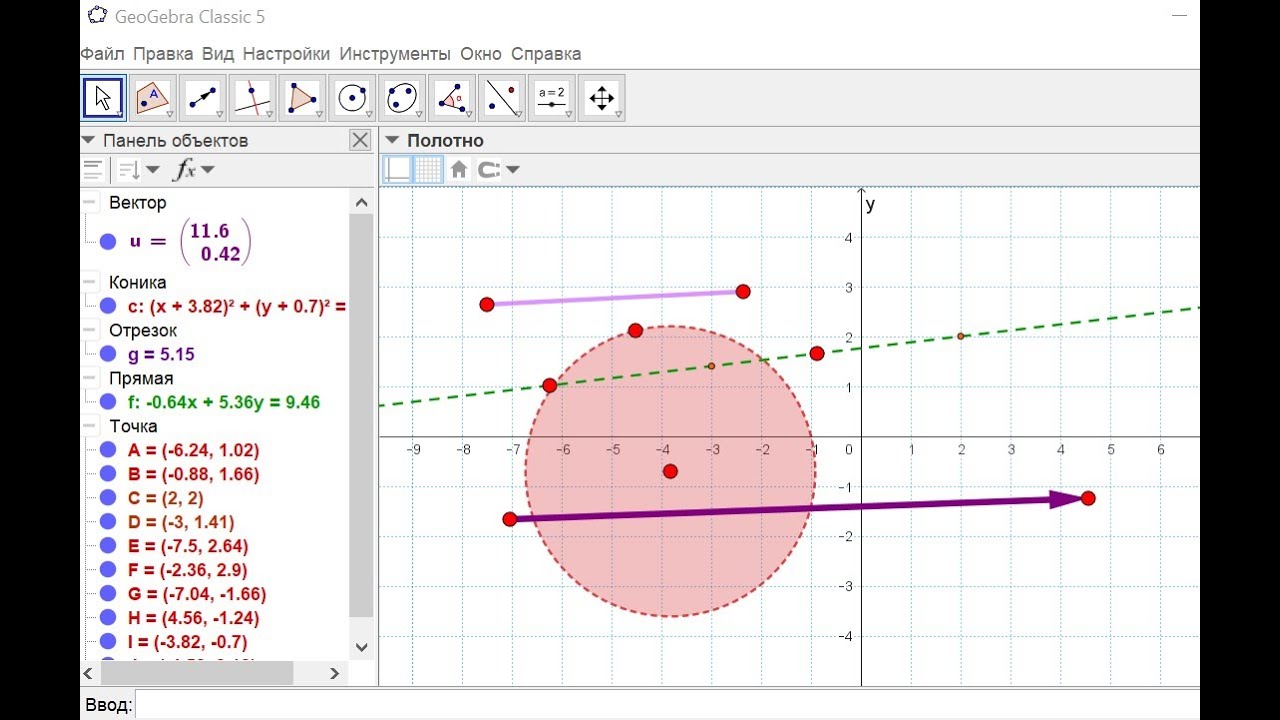The image size is (1280, 720).
Task: Open the Окно menu
Action: [x=481, y=54]
